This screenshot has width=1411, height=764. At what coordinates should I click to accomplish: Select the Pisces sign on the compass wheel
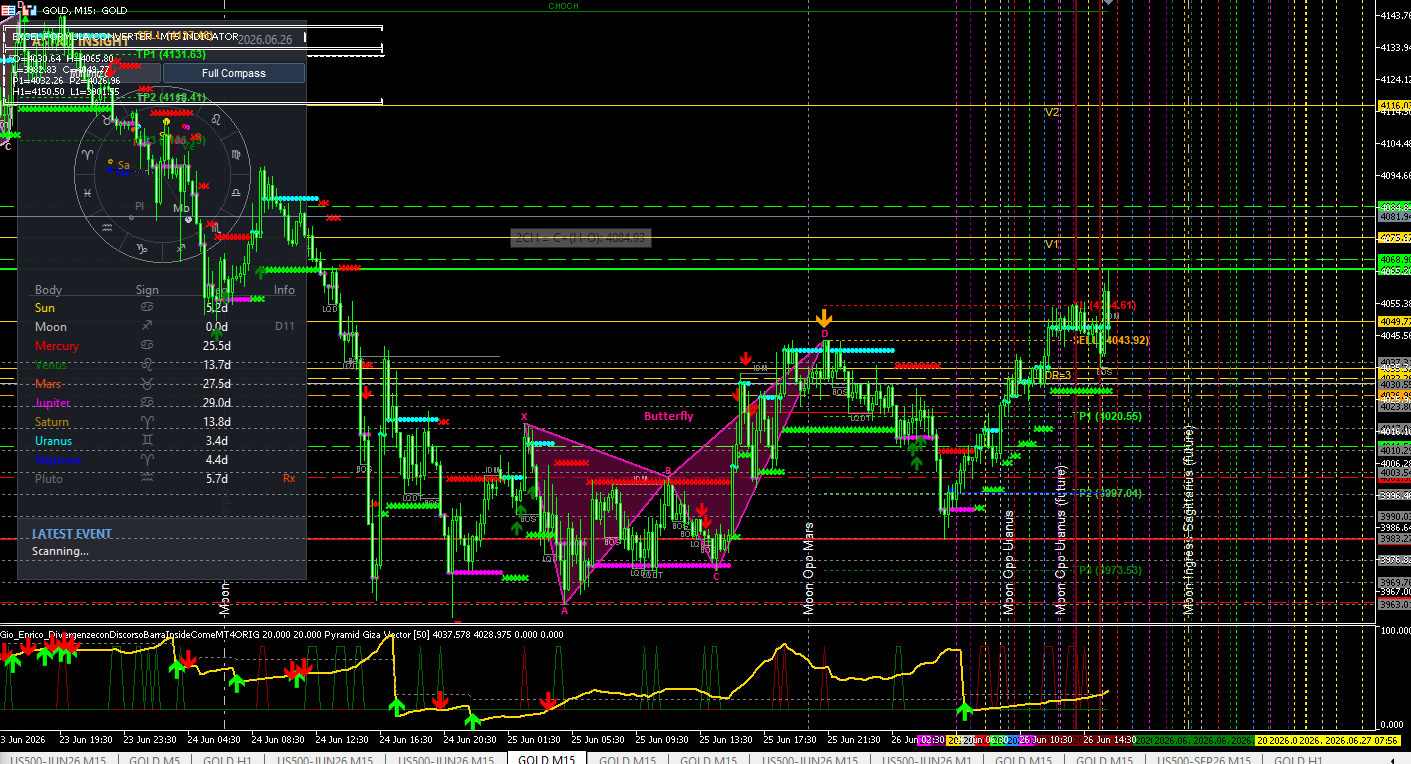pos(89,192)
